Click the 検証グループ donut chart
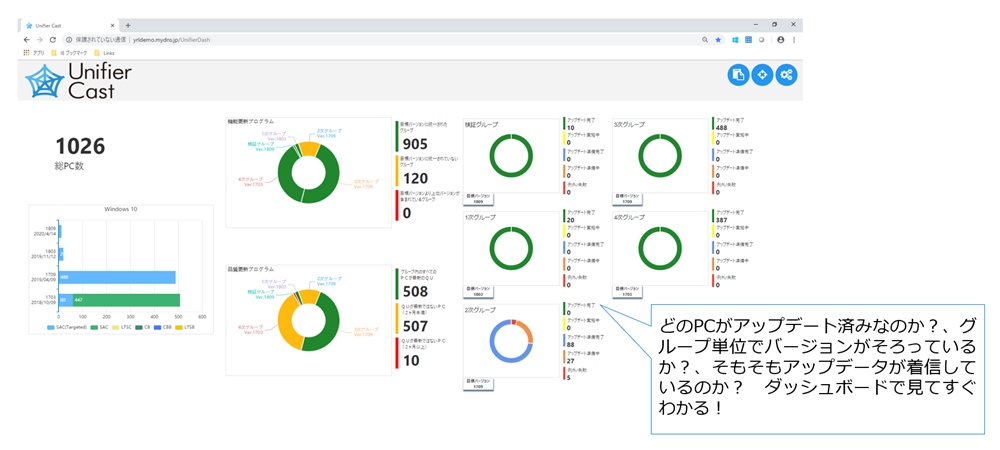 click(x=511, y=156)
